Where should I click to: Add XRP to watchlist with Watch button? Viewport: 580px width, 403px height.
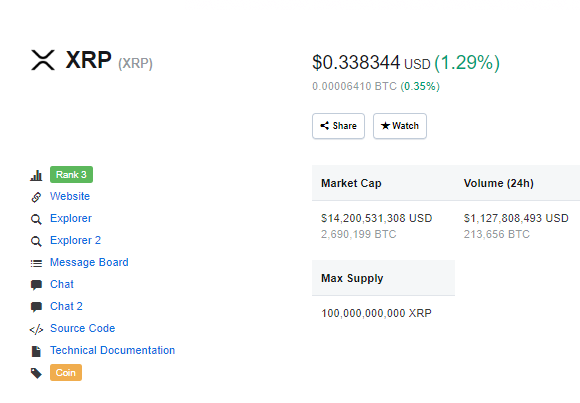point(400,126)
